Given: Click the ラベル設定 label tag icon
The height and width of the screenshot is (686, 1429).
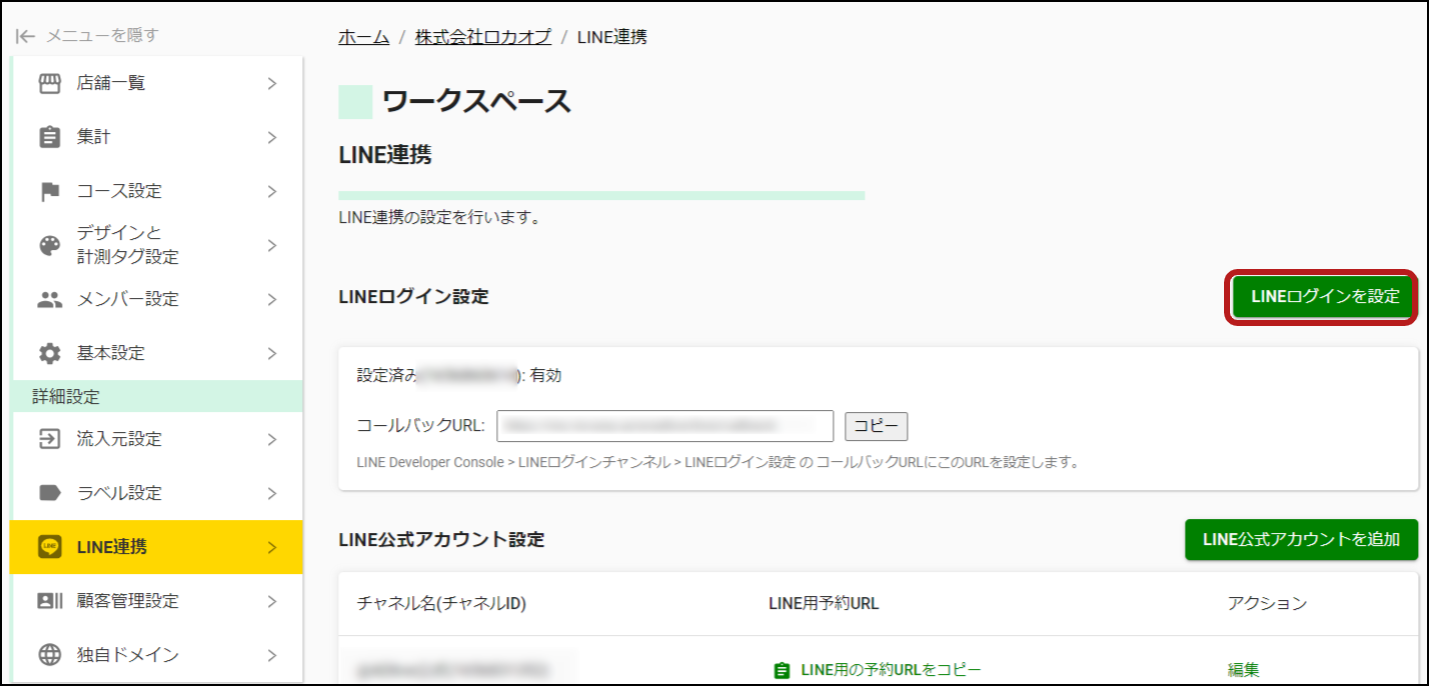Looking at the screenshot, I should click(x=49, y=494).
